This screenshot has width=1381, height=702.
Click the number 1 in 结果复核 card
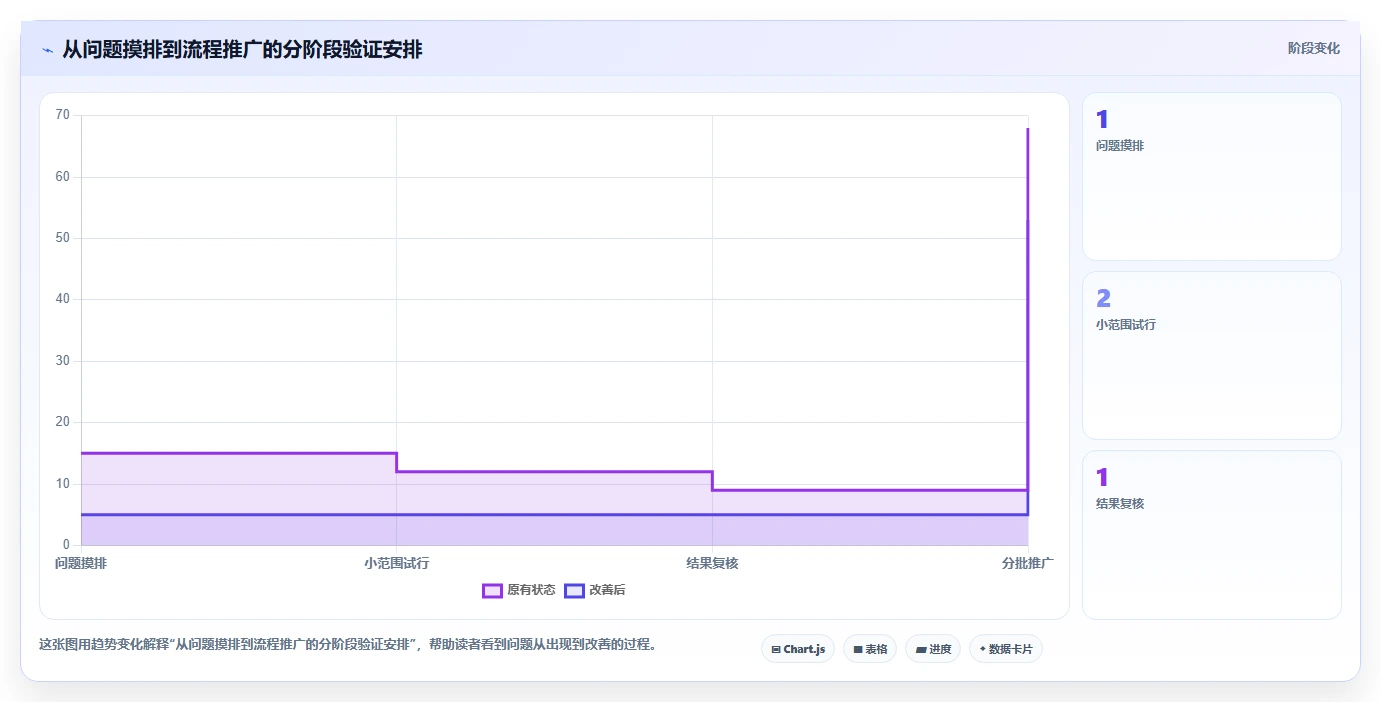coord(1102,478)
